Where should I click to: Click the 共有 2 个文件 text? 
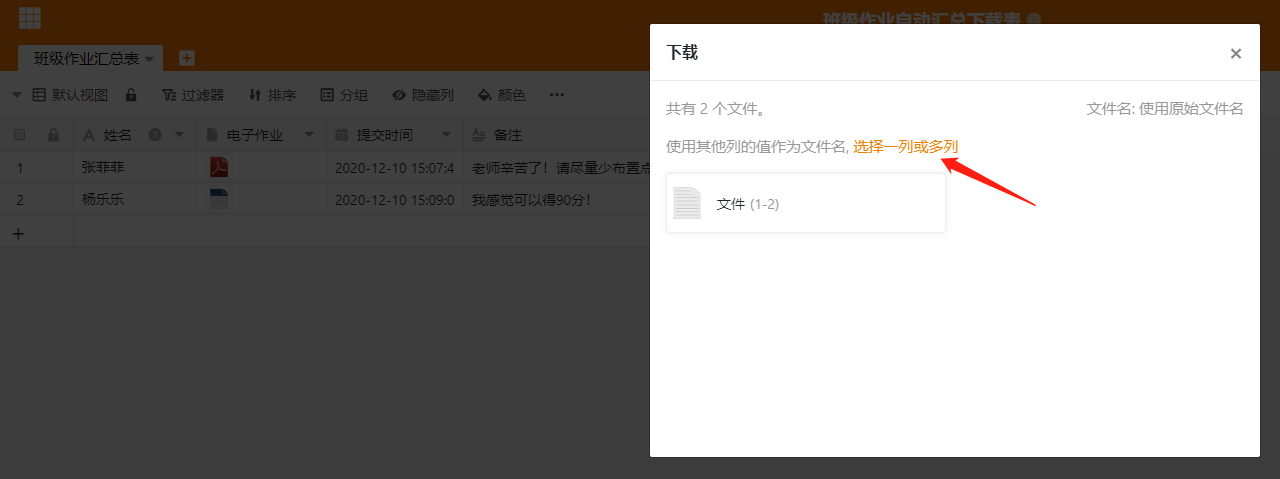pyautogui.click(x=716, y=108)
